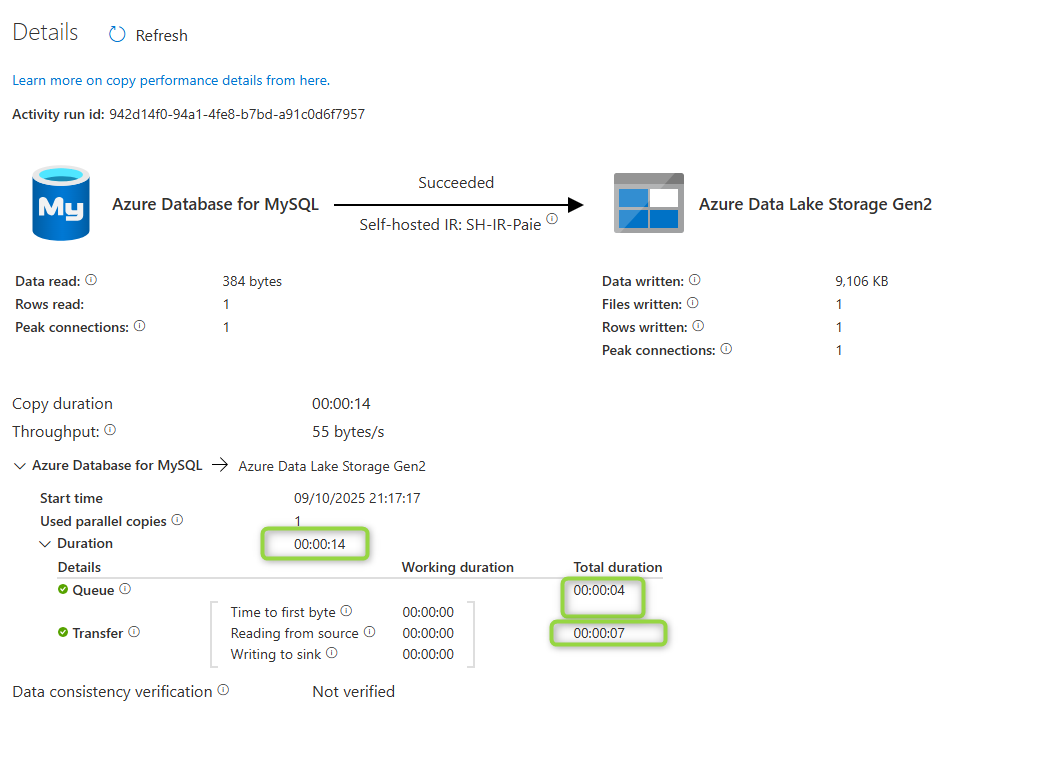Click info icon beside Time to first byte
Image resolution: width=1051 pixels, height=769 pixels.
pyautogui.click(x=346, y=611)
